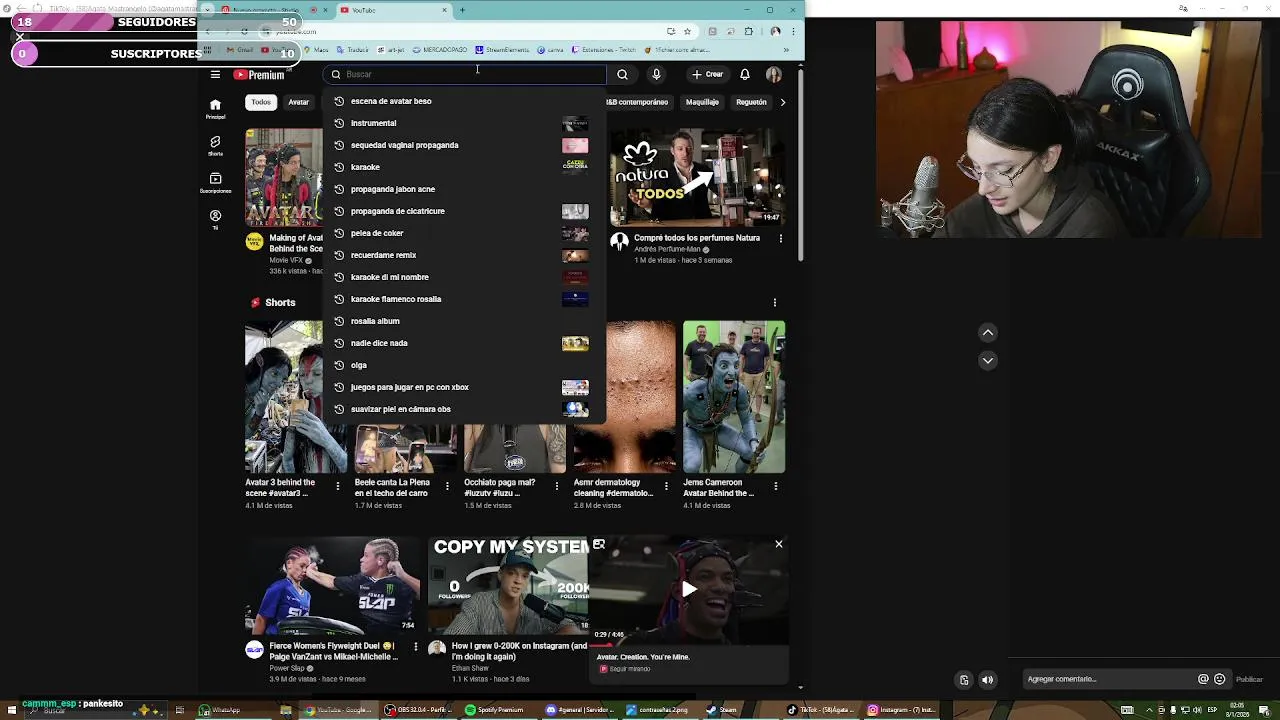
Task: Choose suggestion 'propaganda jabon acne'
Action: coord(464,189)
